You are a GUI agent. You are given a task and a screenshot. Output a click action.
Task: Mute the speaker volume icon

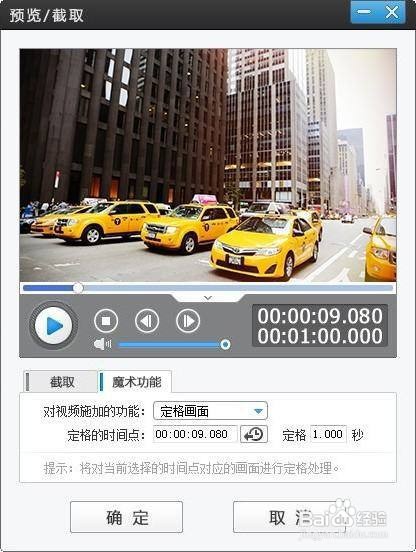102,344
